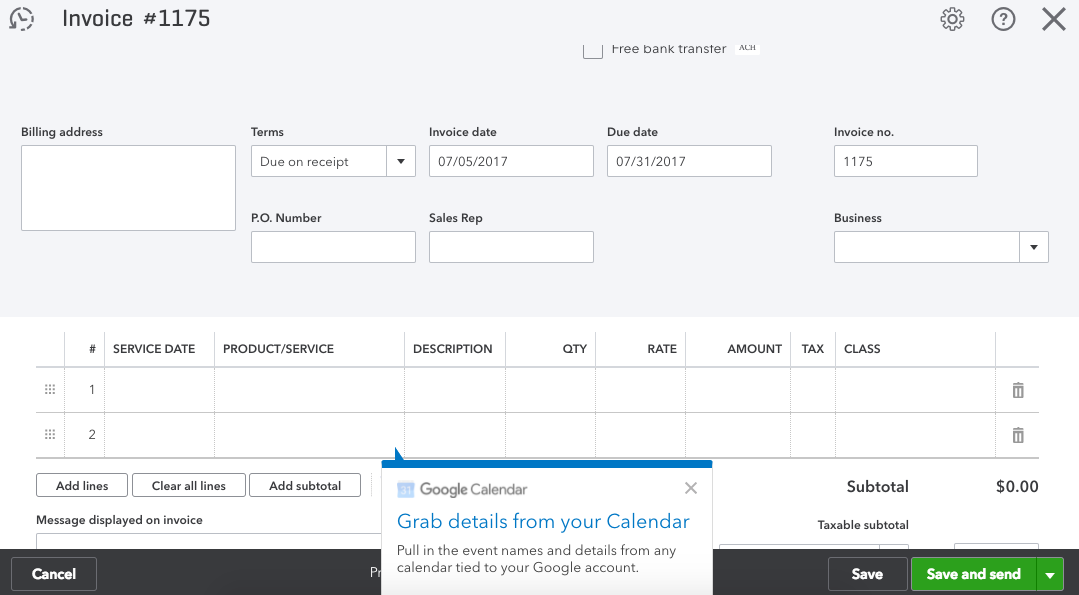Screen dimensions: 1079x595
Task: Delete line 1 with trash icon
Action: 1018,390
